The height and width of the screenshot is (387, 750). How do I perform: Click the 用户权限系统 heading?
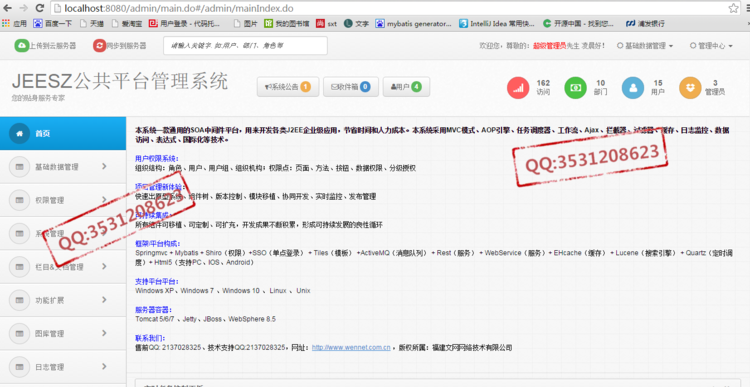pos(156,158)
